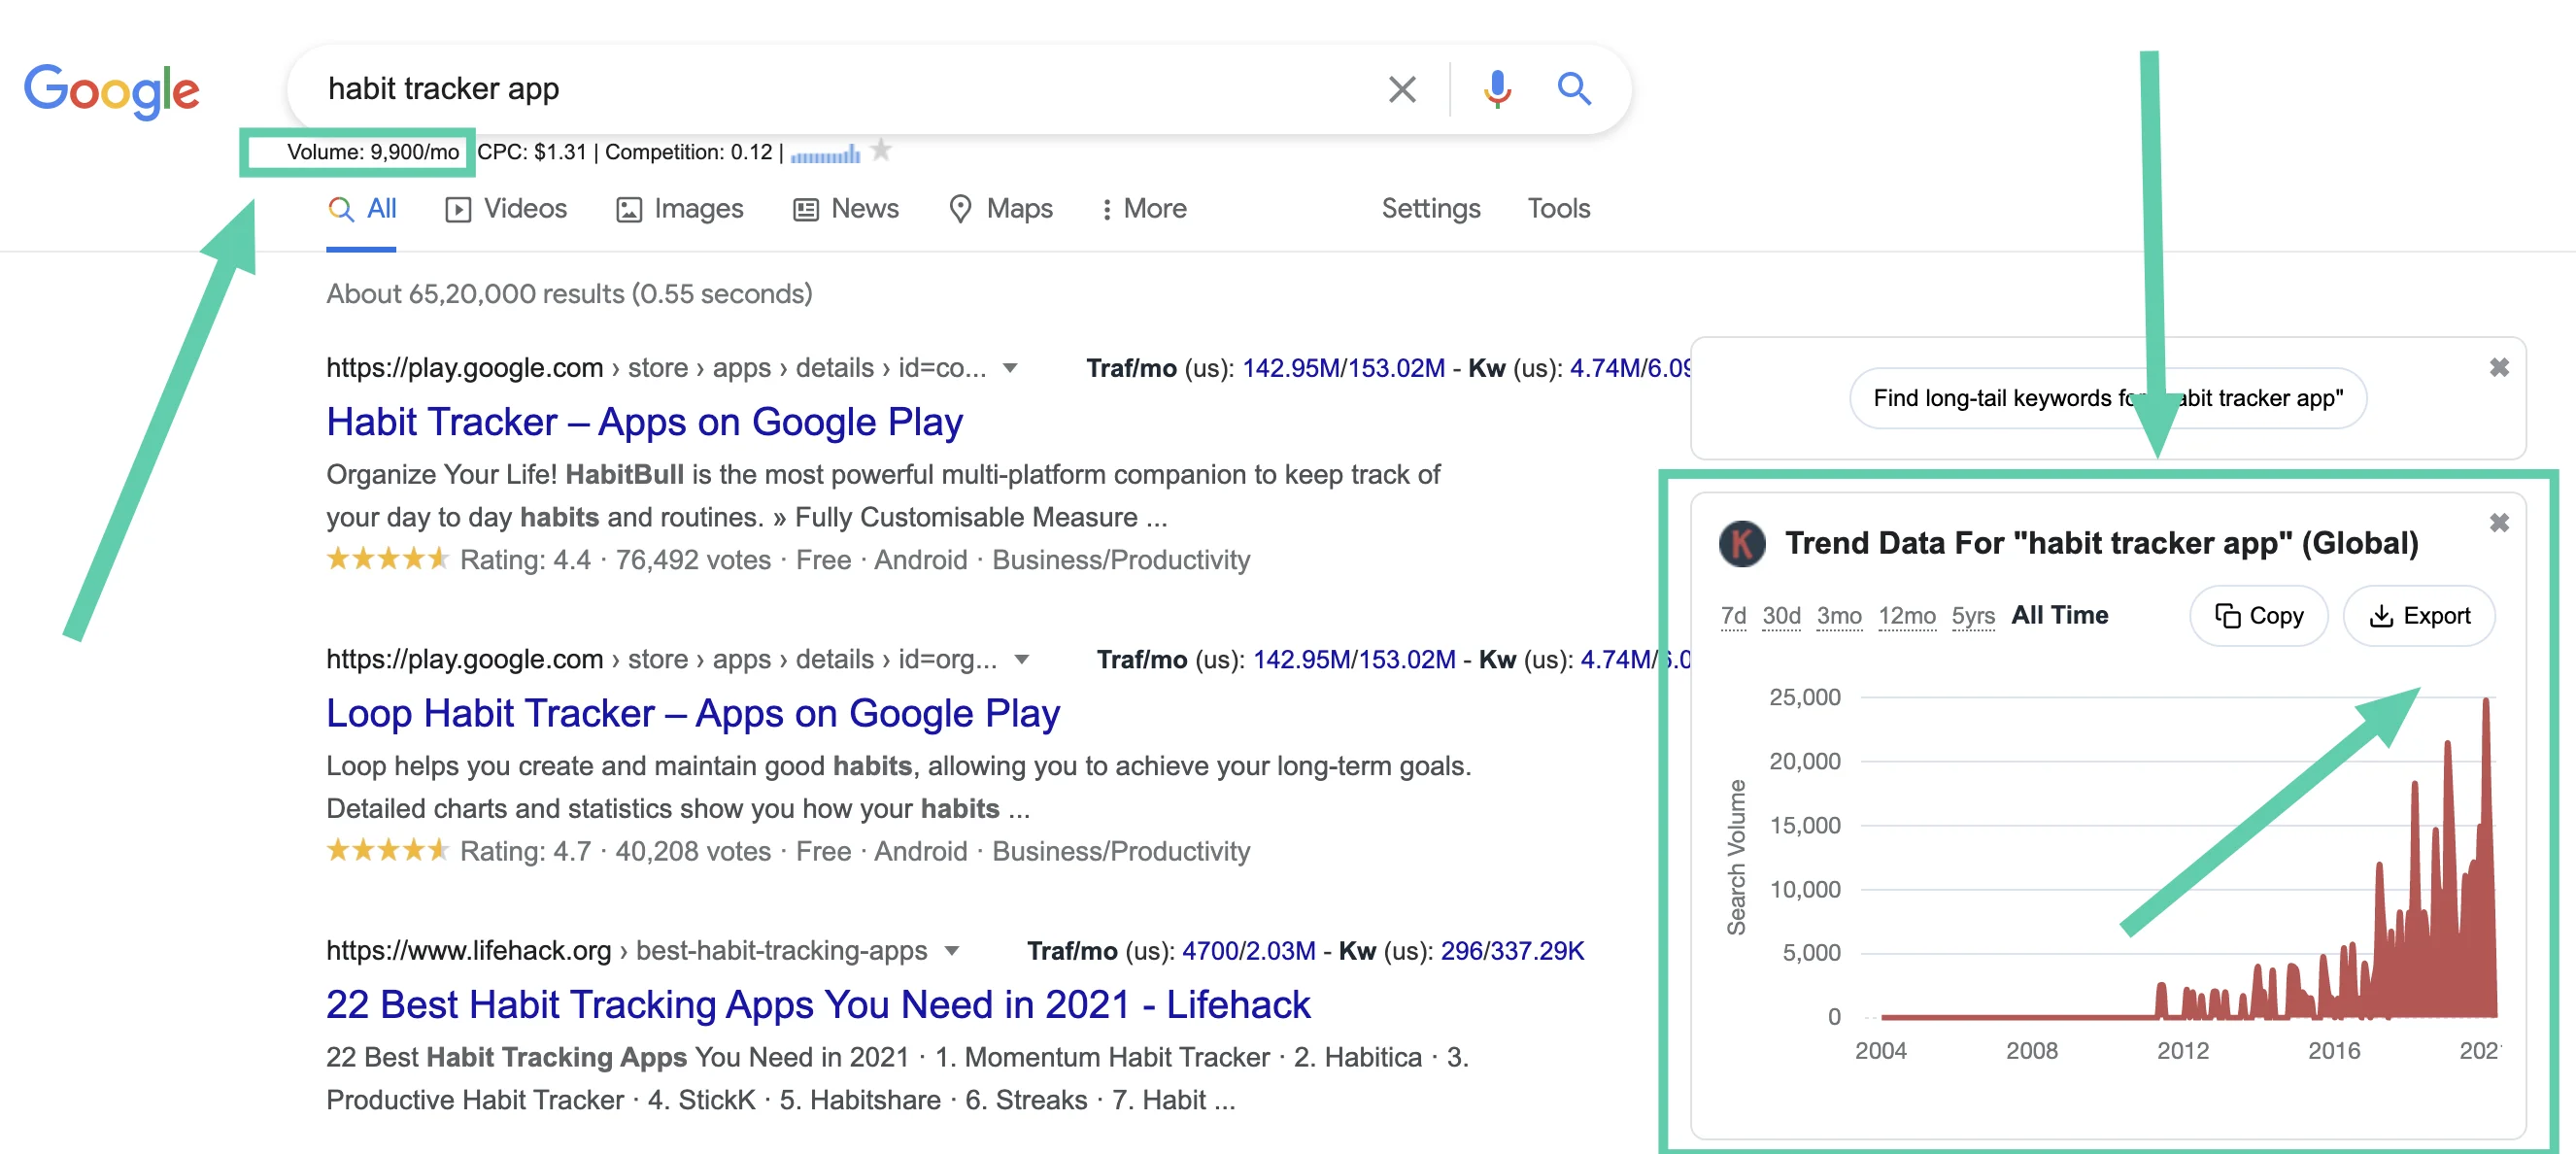2576x1154 pixels.
Task: Expand dropdown arrow beside lifehack.org URL
Action: (x=951, y=950)
